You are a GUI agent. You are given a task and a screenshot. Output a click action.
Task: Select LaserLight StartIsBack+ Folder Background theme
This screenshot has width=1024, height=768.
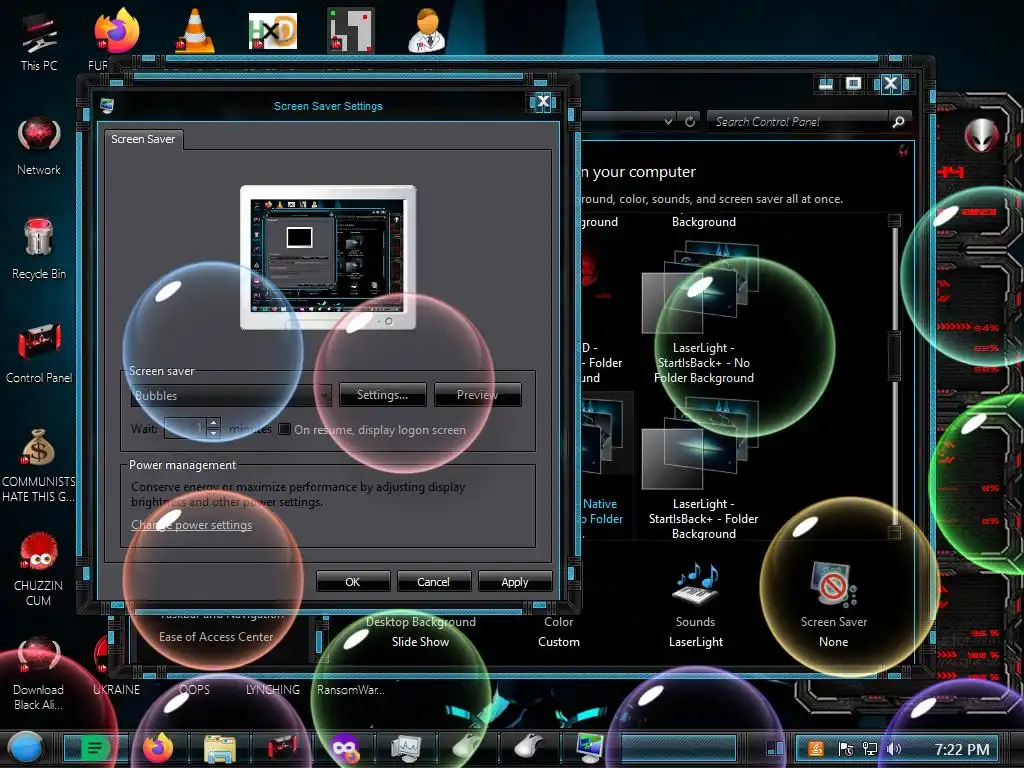click(703, 469)
